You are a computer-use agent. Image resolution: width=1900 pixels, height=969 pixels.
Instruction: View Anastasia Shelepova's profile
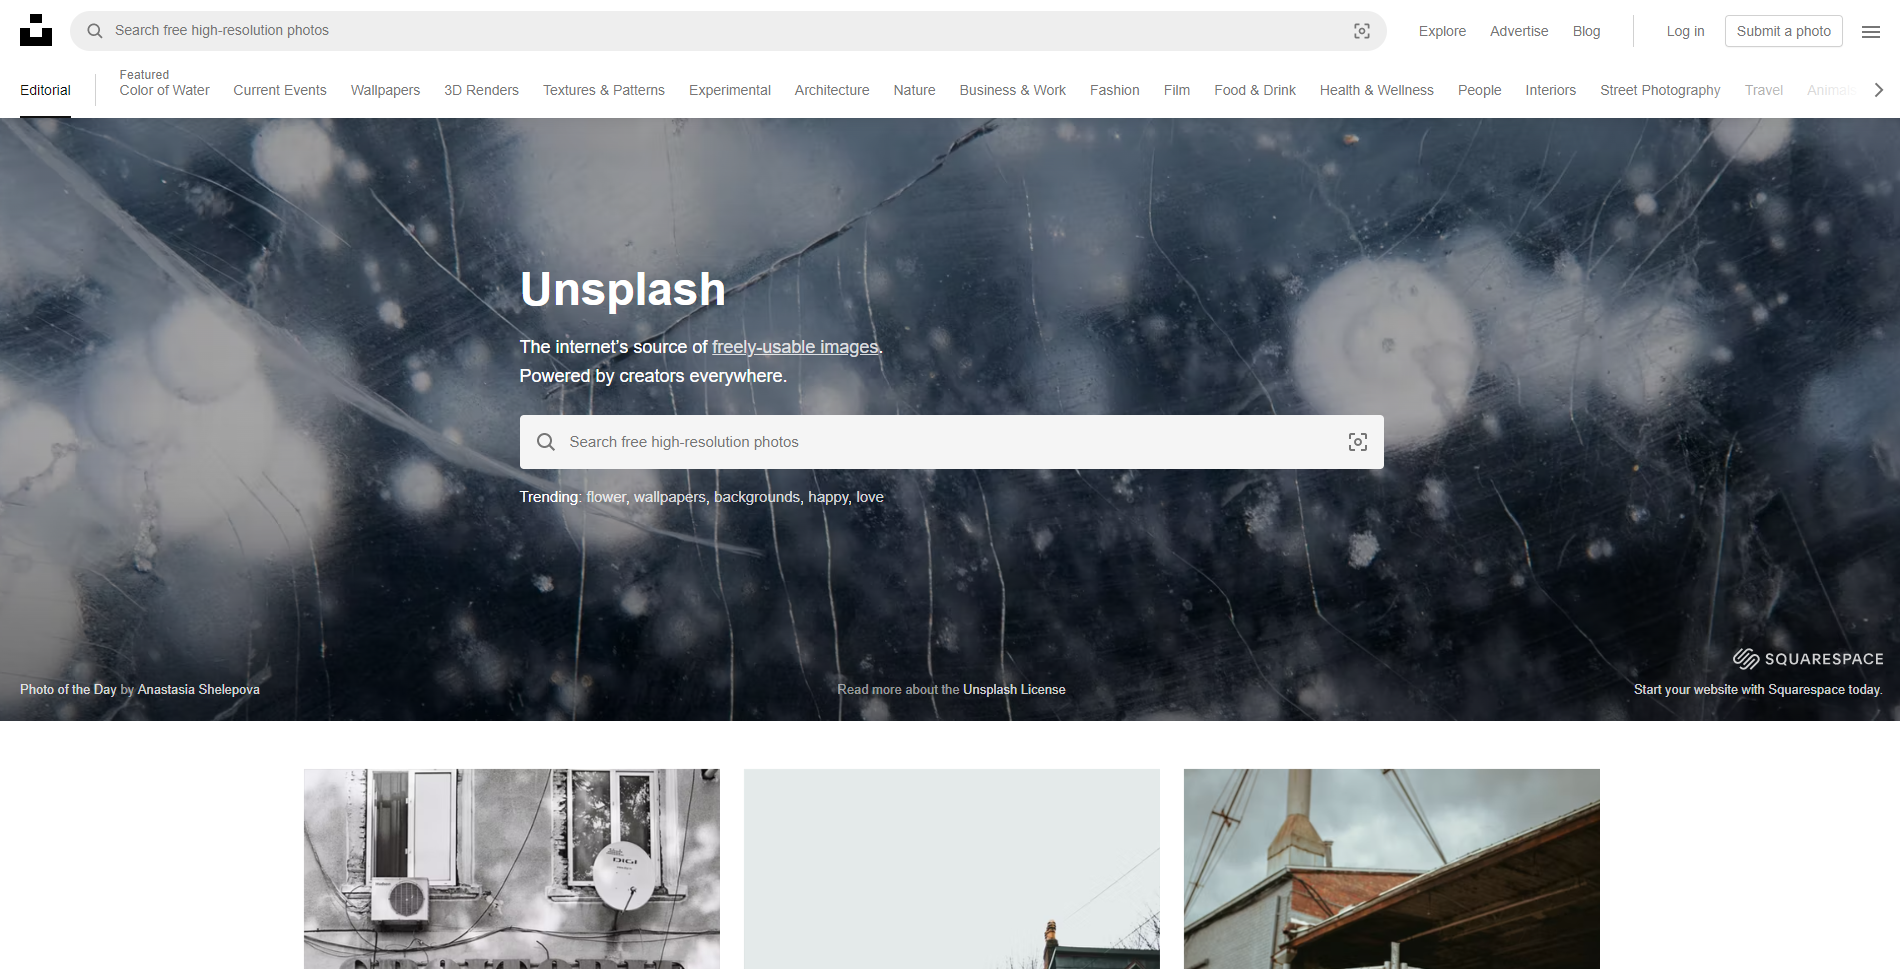pos(198,689)
